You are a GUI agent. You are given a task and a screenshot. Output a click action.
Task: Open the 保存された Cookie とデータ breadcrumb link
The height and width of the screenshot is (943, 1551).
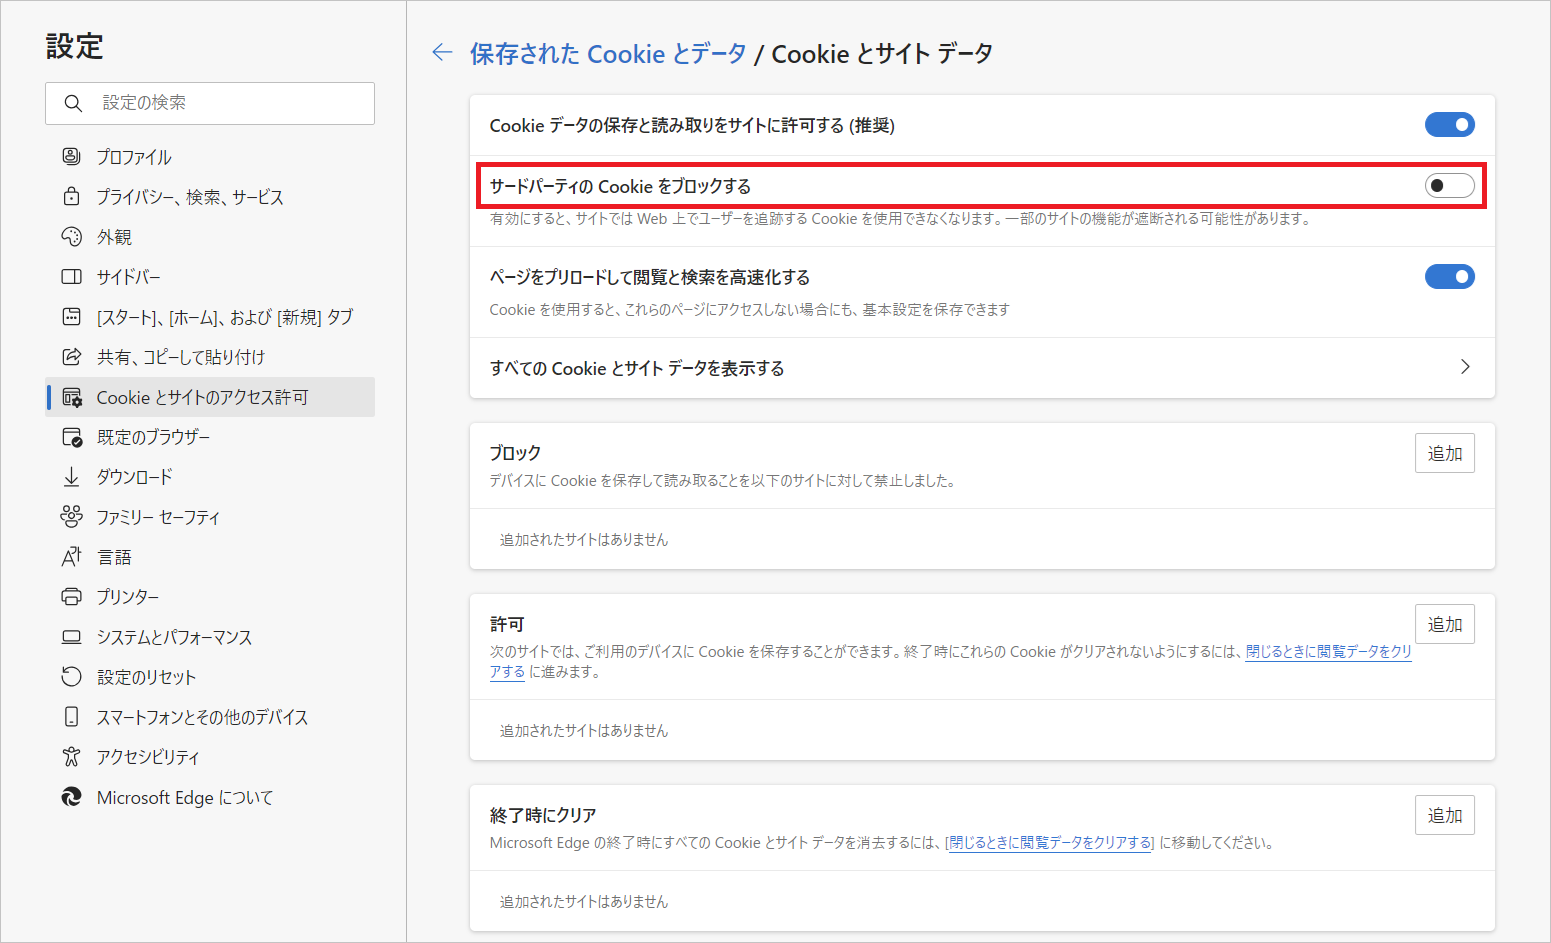coord(608,54)
